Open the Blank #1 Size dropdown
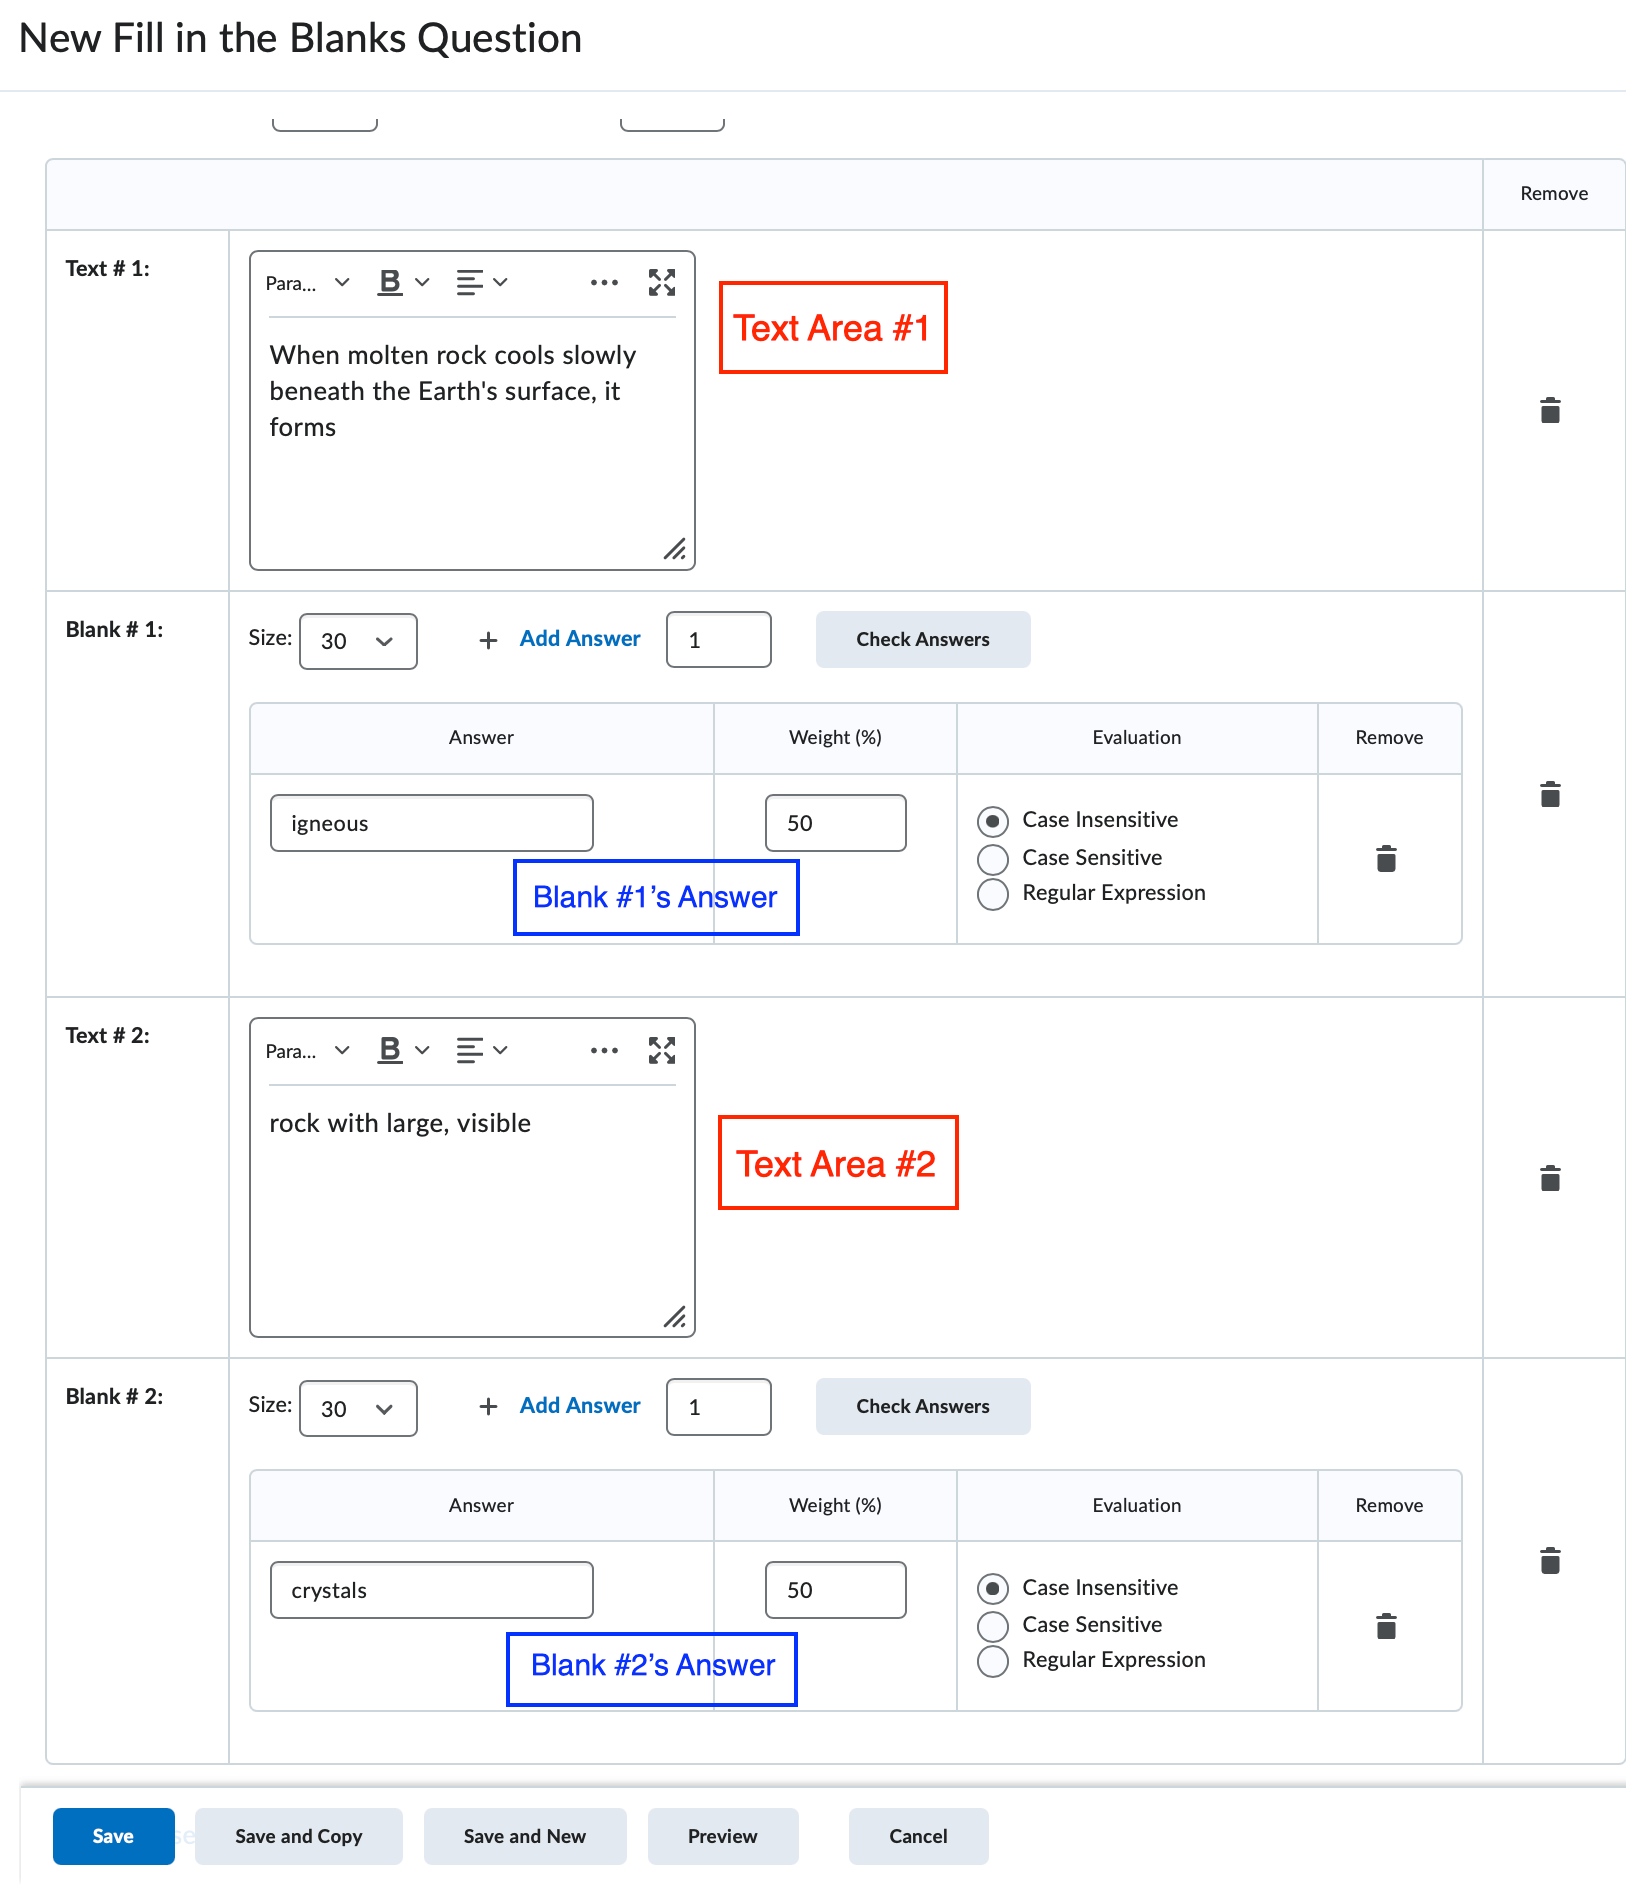 [x=358, y=641]
